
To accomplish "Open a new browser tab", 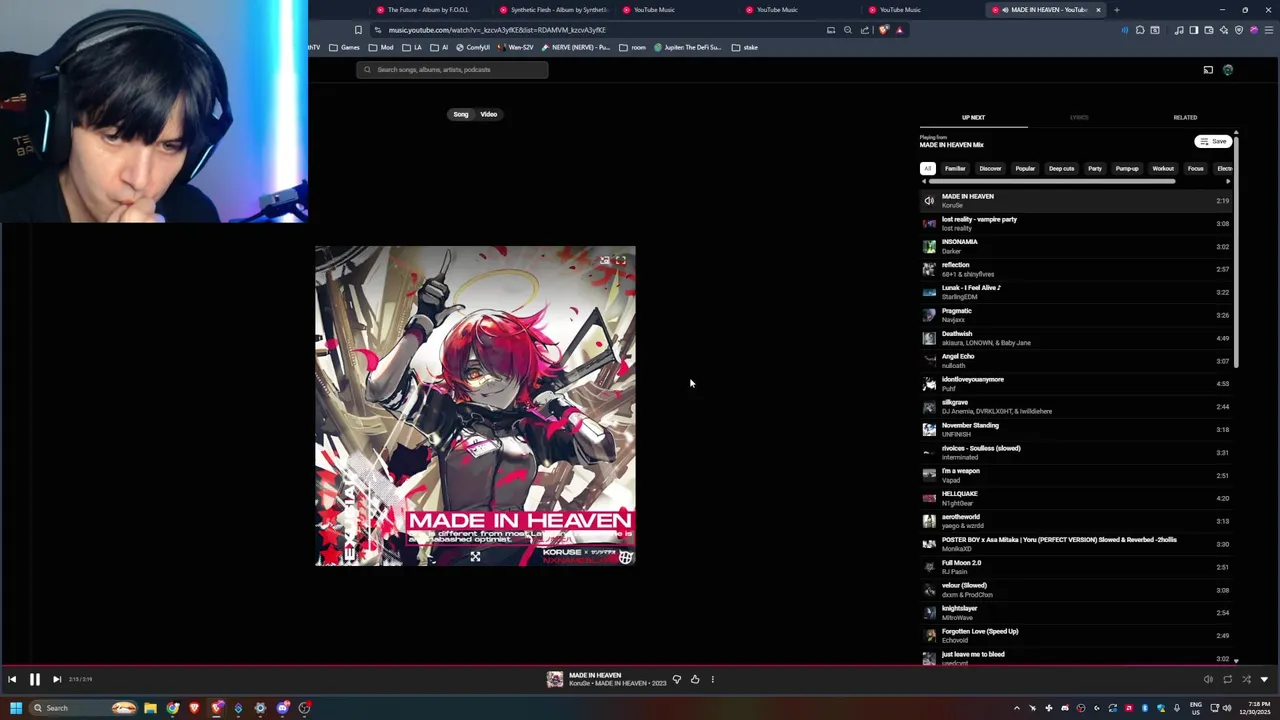I will (1117, 10).
